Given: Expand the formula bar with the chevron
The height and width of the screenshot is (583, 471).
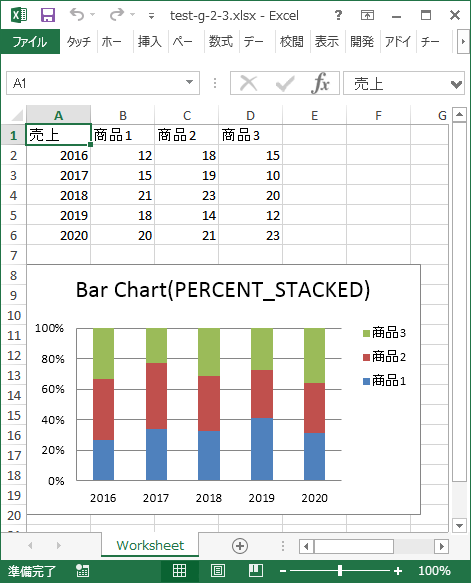Looking at the screenshot, I should 457,84.
